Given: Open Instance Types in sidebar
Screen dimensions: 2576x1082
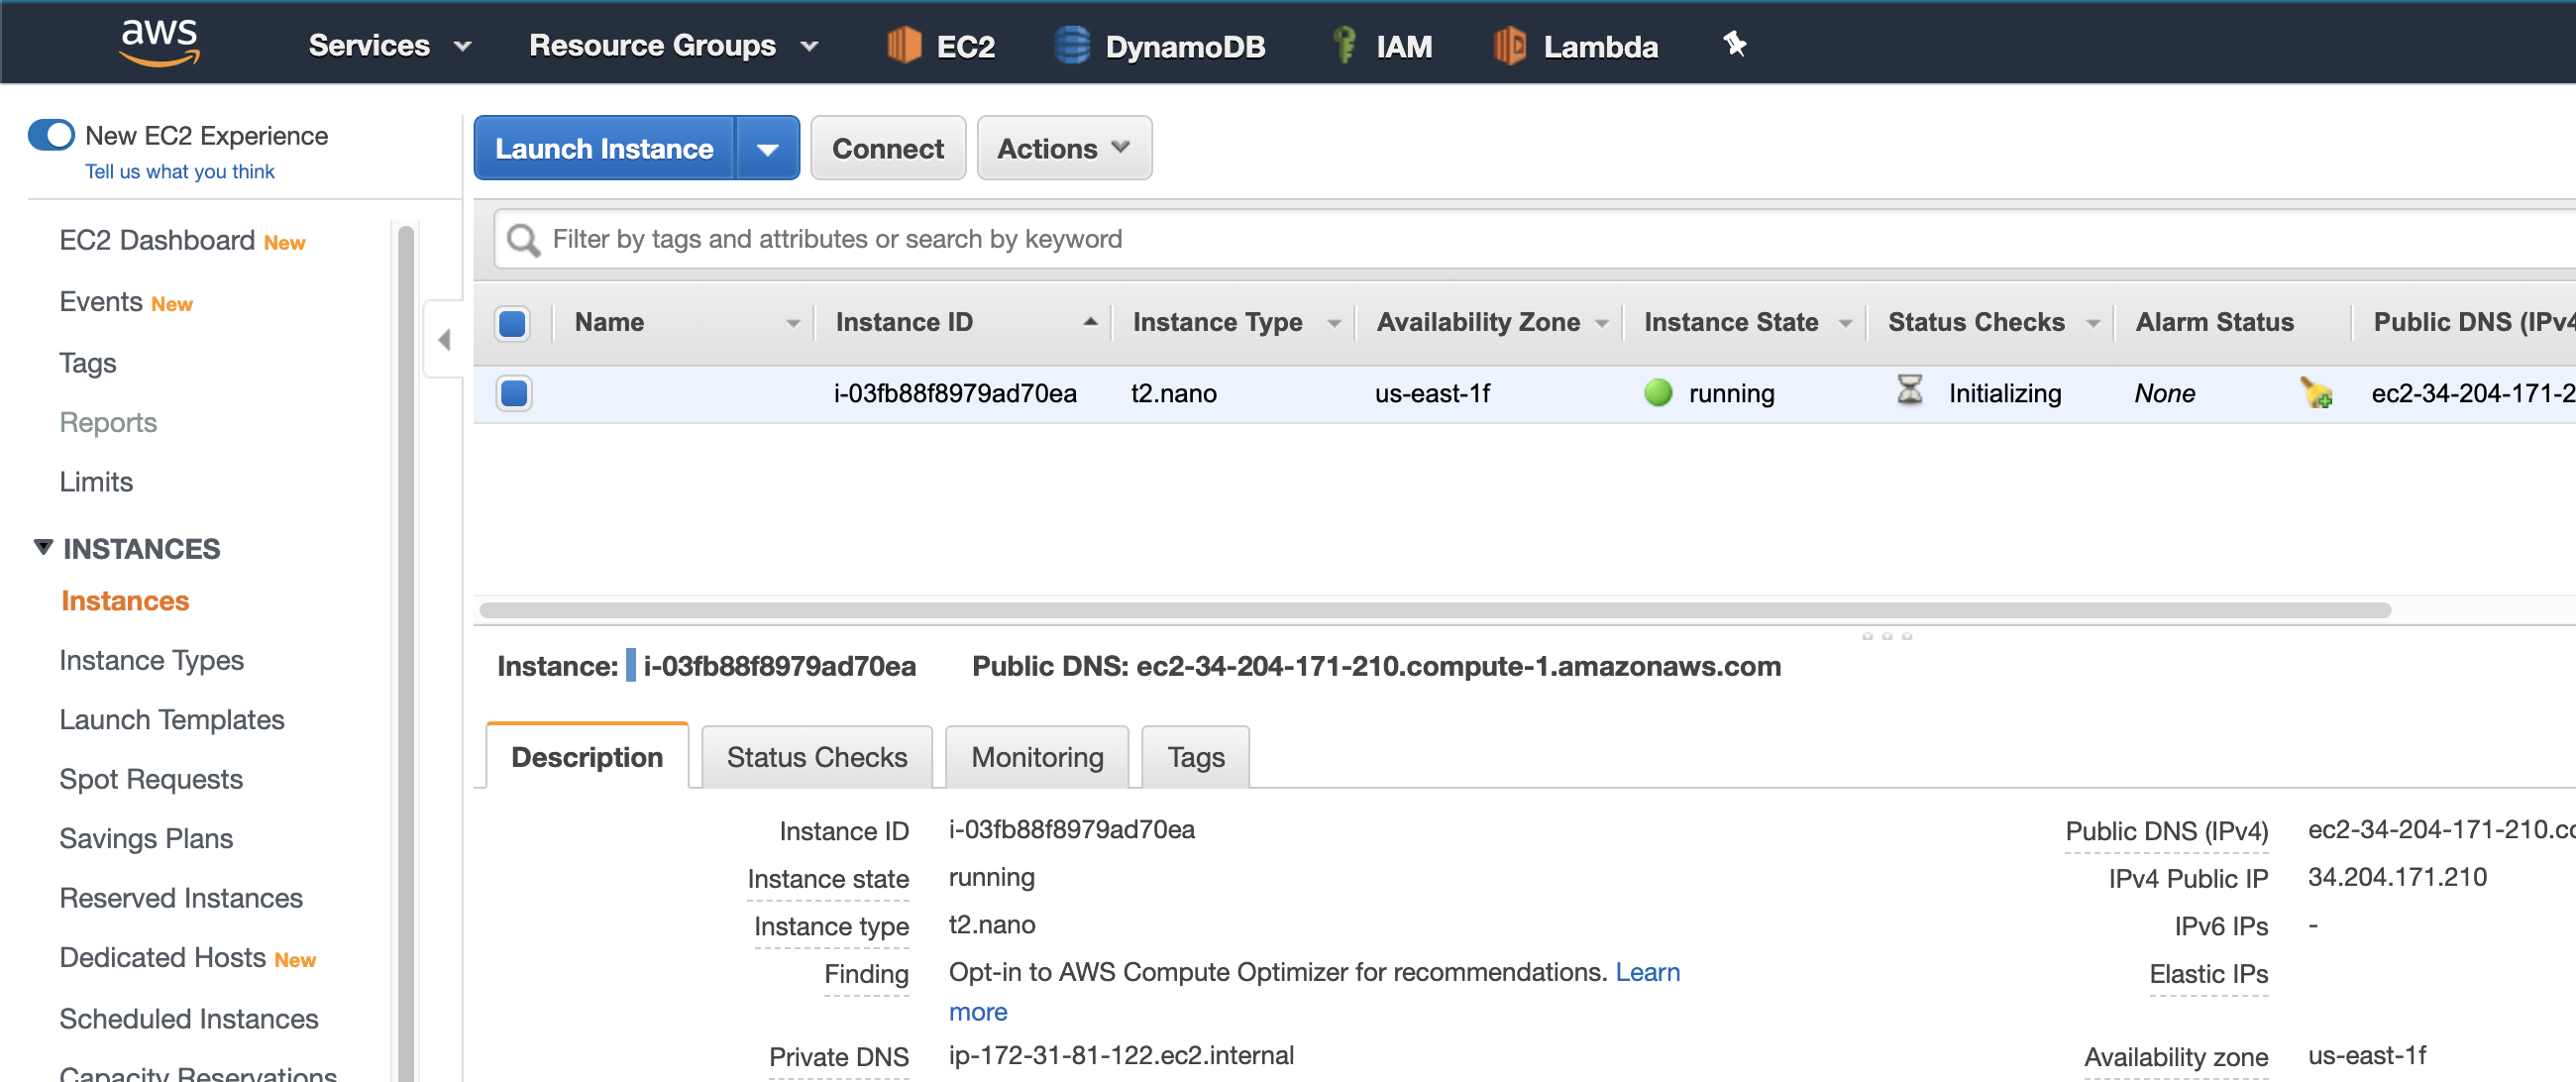Looking at the screenshot, I should 151,660.
